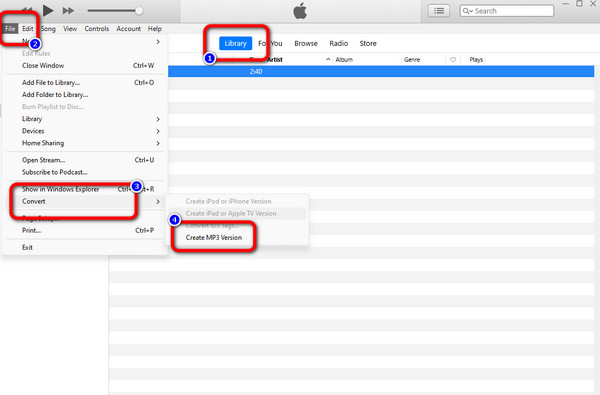This screenshot has width=600, height=395.
Task: Switch to the Store tab
Action: click(368, 43)
